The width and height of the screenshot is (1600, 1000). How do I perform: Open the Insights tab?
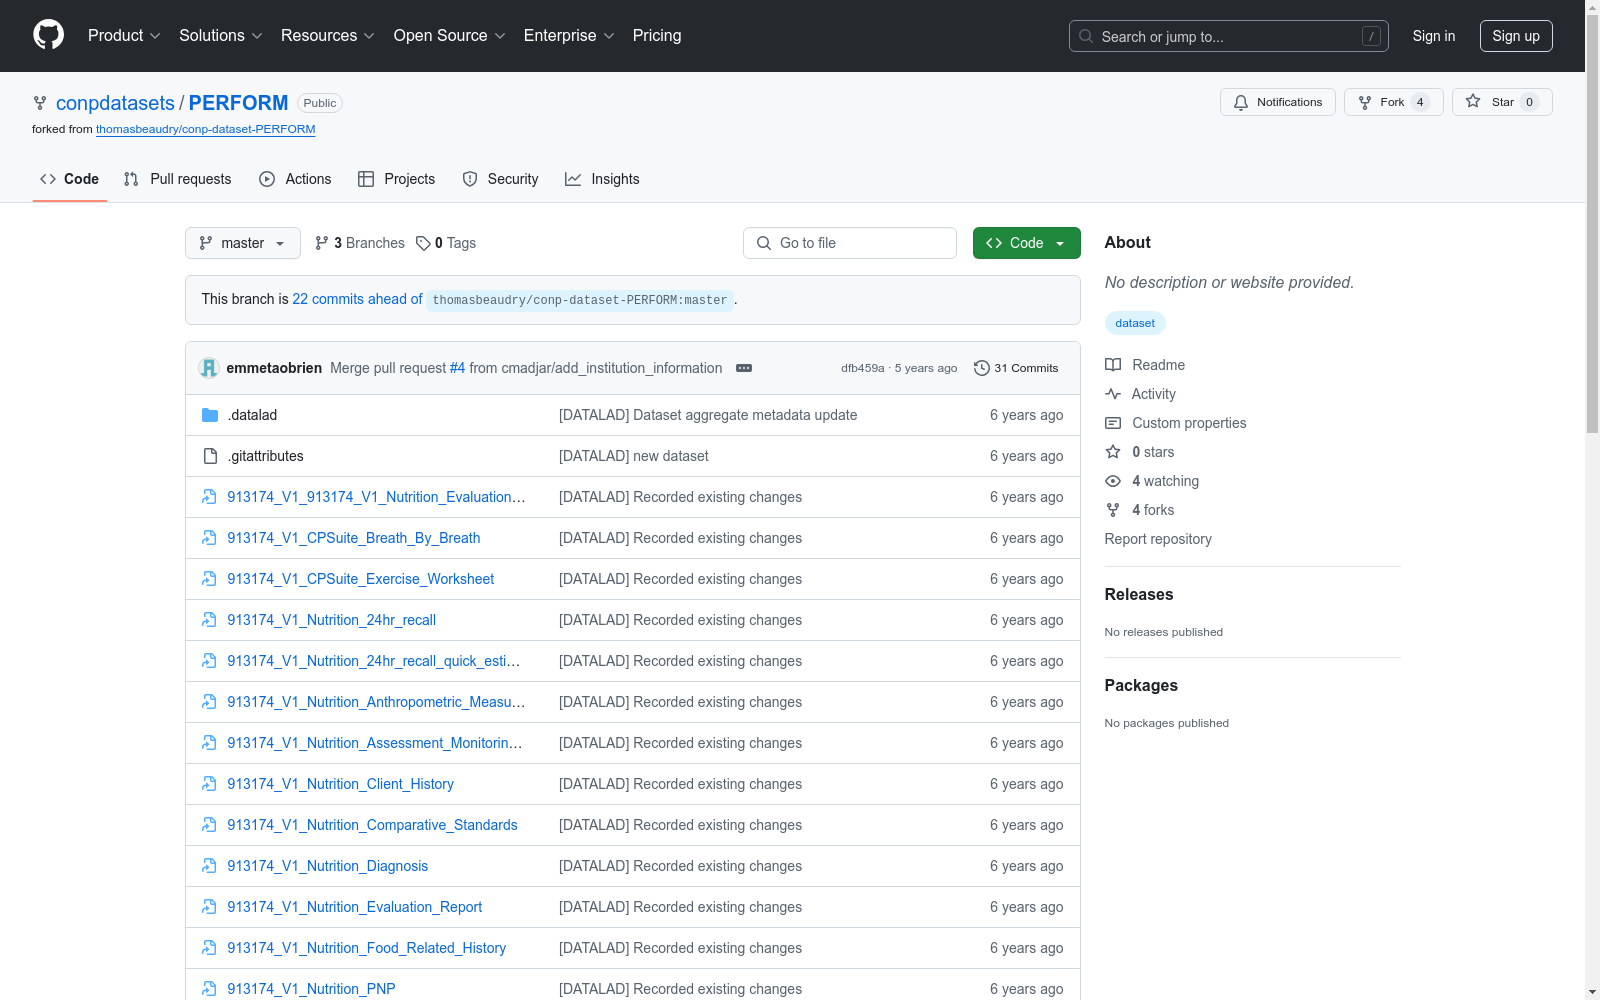click(x=602, y=179)
